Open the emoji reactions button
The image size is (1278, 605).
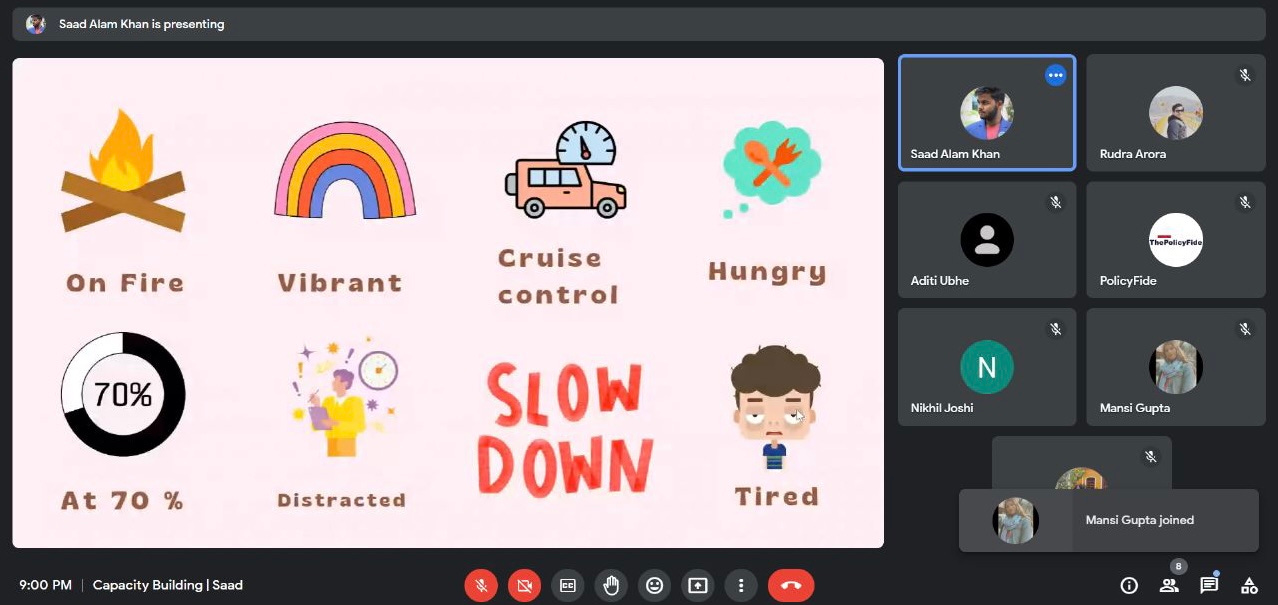click(x=654, y=585)
